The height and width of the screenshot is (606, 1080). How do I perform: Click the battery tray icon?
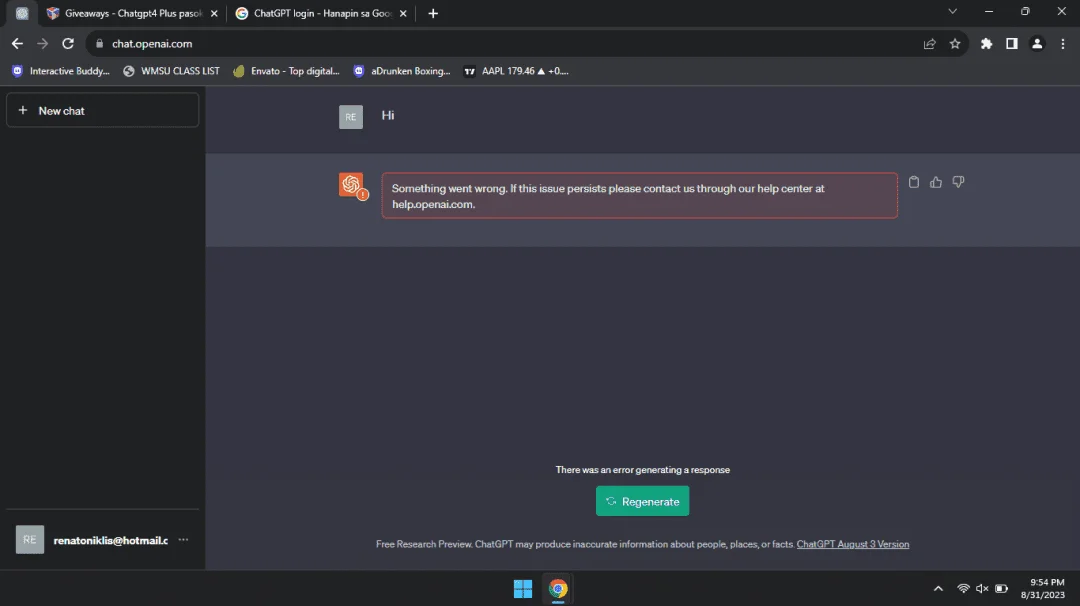(x=1001, y=589)
